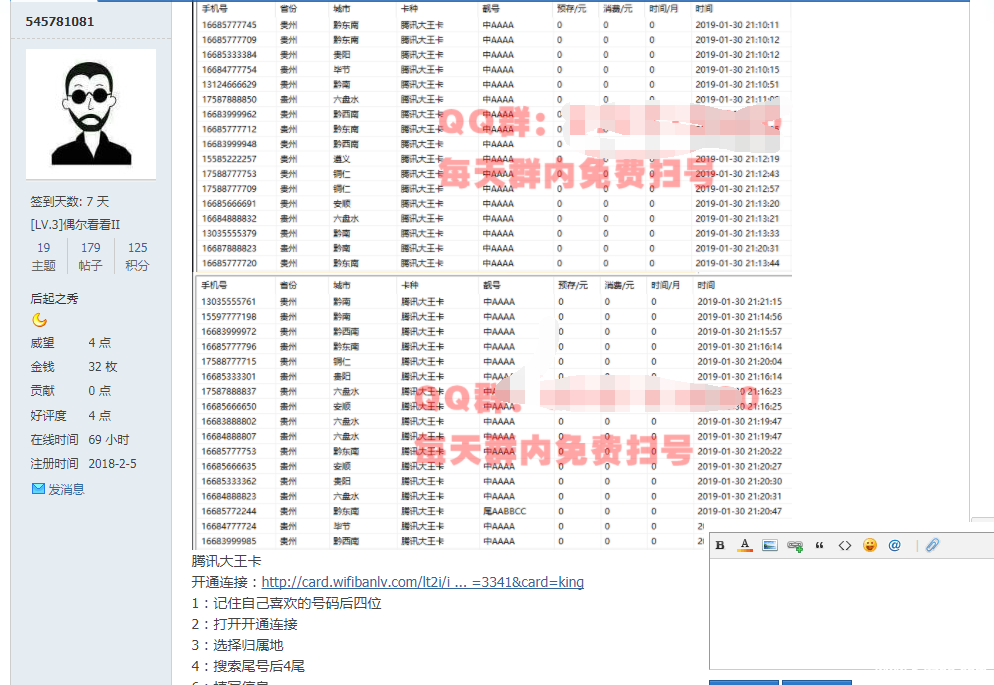Insert a quote block
Image resolution: width=994 pixels, height=685 pixels.
(820, 545)
